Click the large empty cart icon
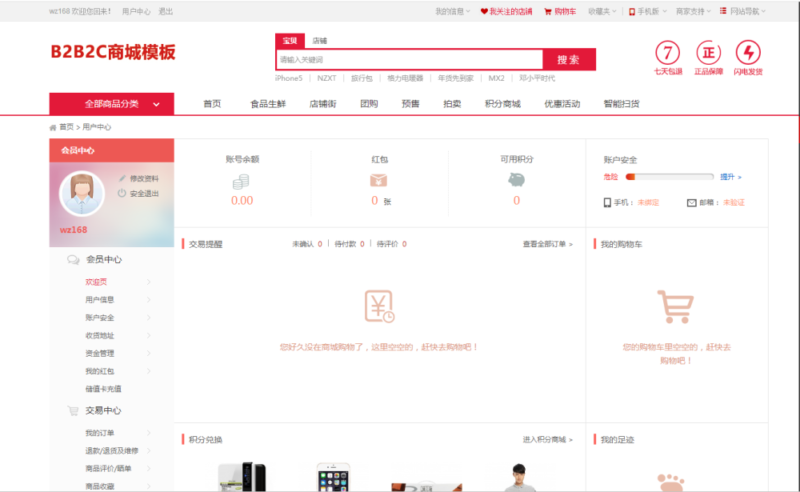 point(676,307)
